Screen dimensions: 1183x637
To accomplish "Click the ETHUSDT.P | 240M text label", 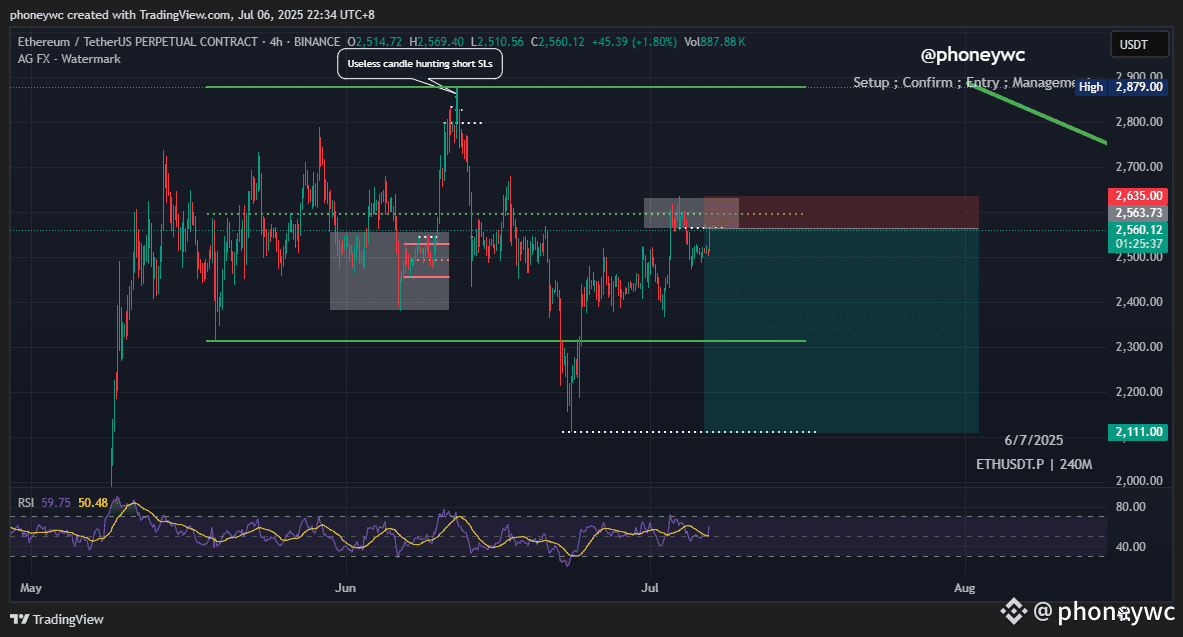I will click(x=1034, y=464).
